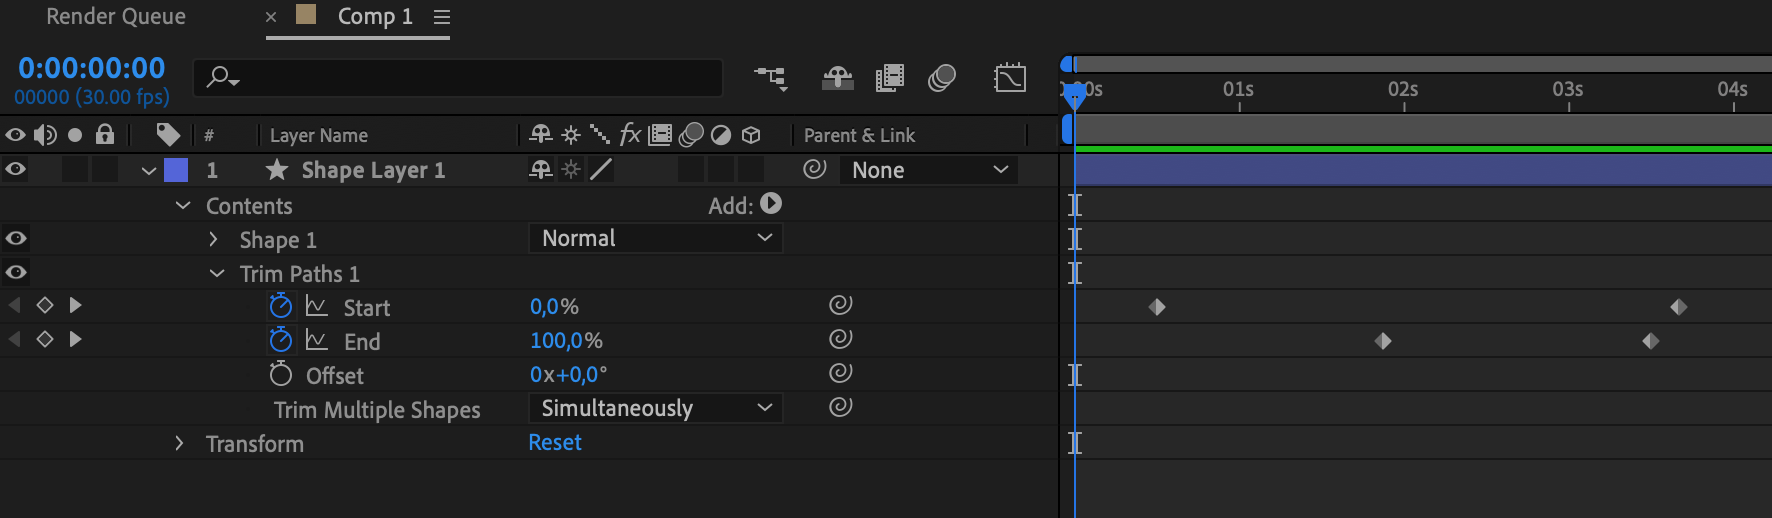Enable Frame Blending for all layers

point(889,77)
